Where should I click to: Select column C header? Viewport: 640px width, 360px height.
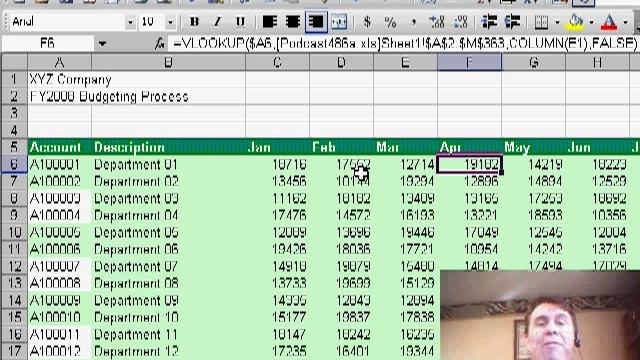tap(277, 62)
